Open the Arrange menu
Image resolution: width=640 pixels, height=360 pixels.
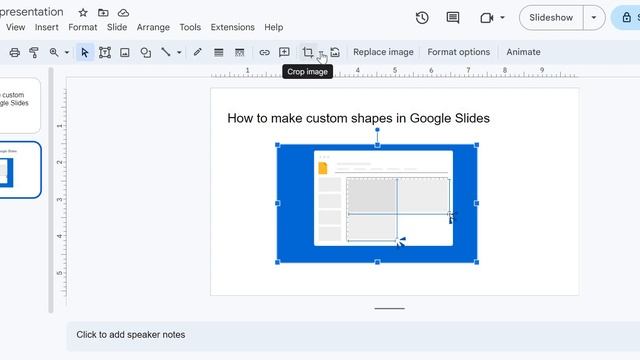point(153,27)
